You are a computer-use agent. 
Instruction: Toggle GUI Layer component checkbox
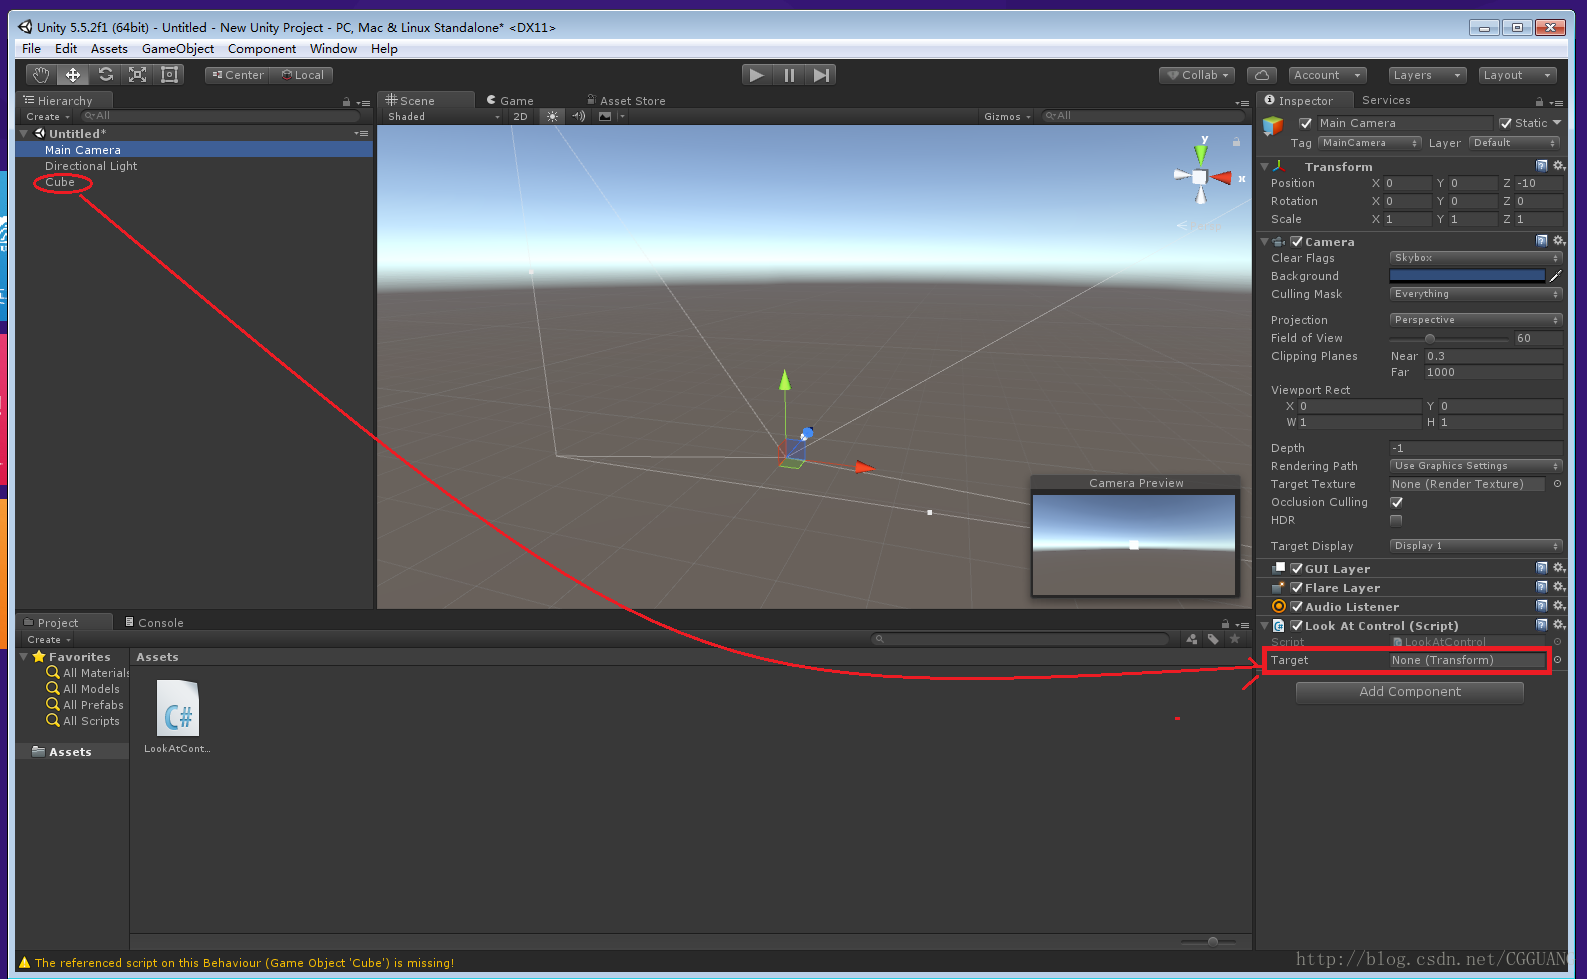tap(1297, 569)
